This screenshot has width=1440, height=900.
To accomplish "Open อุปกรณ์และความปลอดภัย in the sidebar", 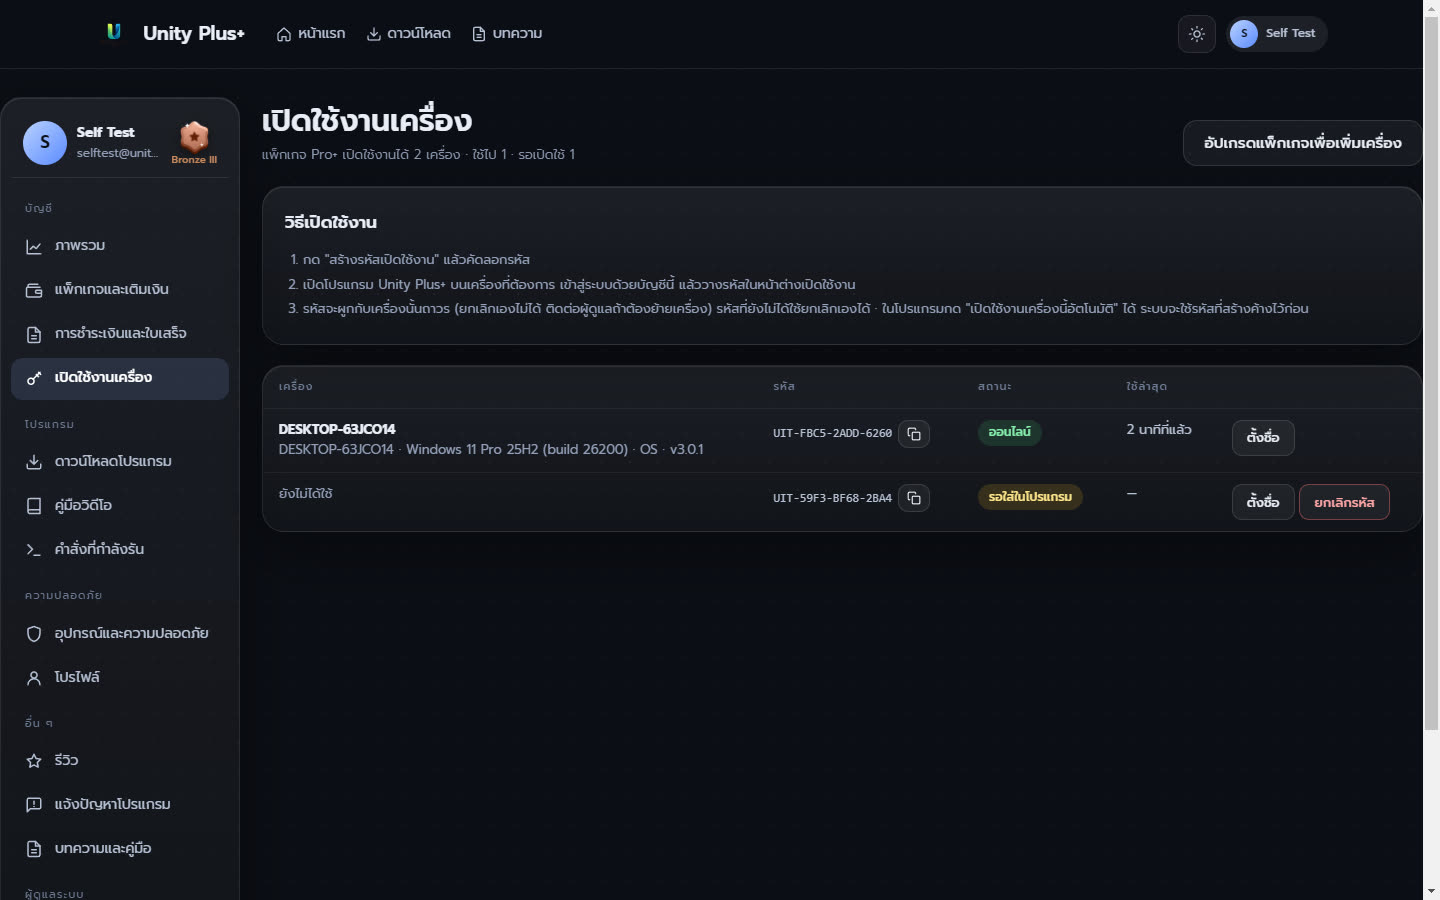I will (120, 634).
